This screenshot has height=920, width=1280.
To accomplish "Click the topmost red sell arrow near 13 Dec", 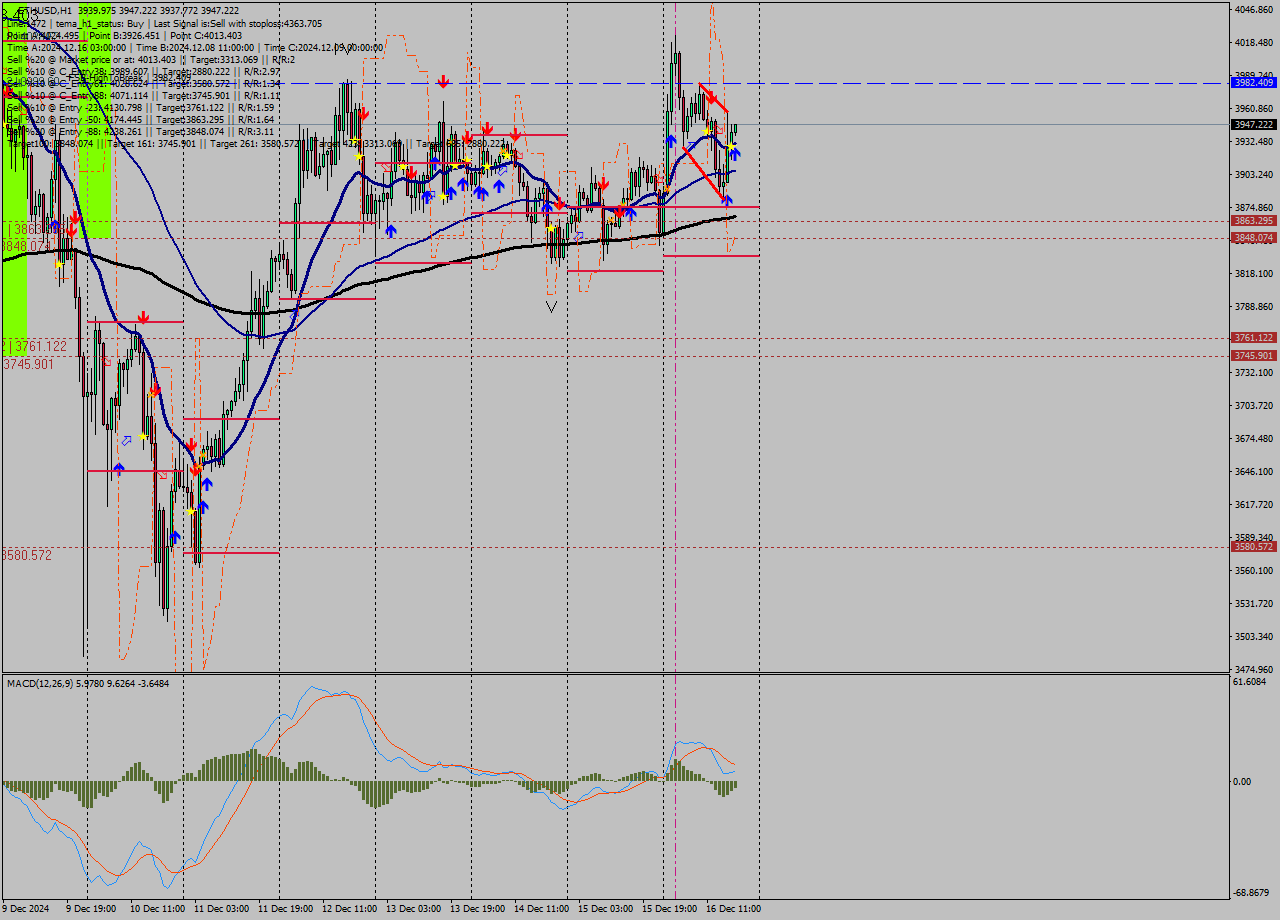I will tap(442, 81).
